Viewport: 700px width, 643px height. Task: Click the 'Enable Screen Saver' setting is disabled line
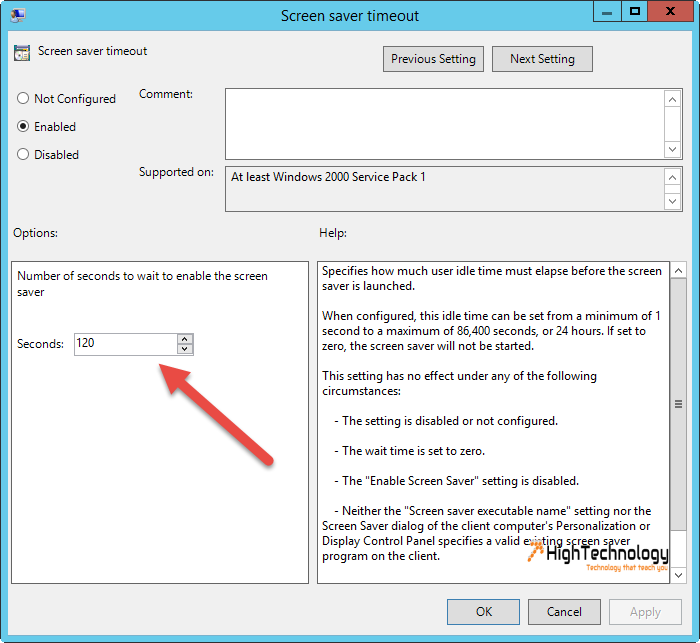coord(457,481)
